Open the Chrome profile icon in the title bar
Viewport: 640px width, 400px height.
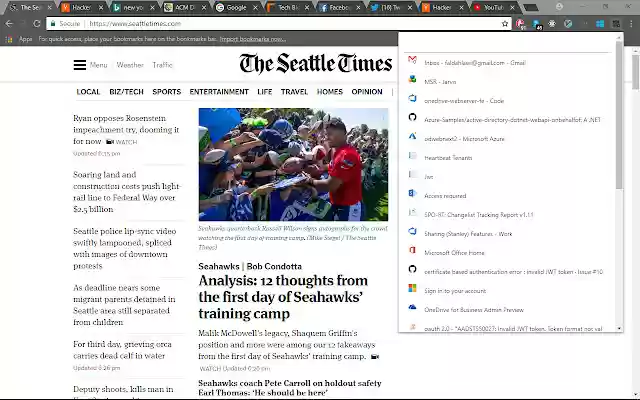(559, 7)
